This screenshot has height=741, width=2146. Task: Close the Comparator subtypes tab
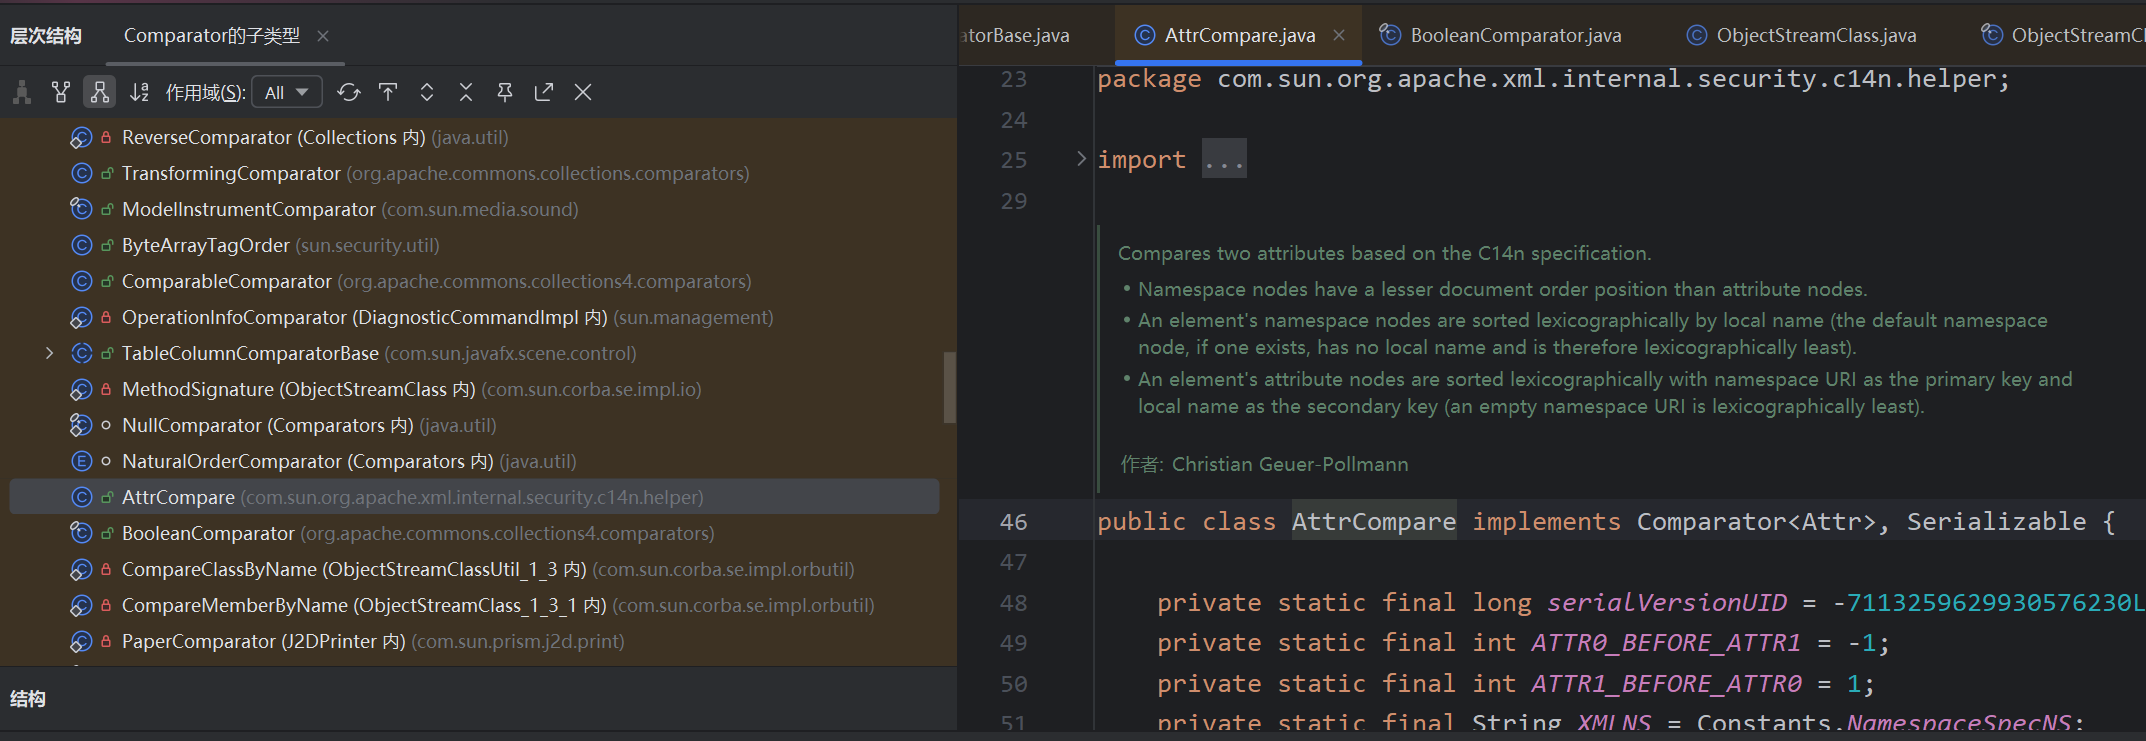(323, 36)
